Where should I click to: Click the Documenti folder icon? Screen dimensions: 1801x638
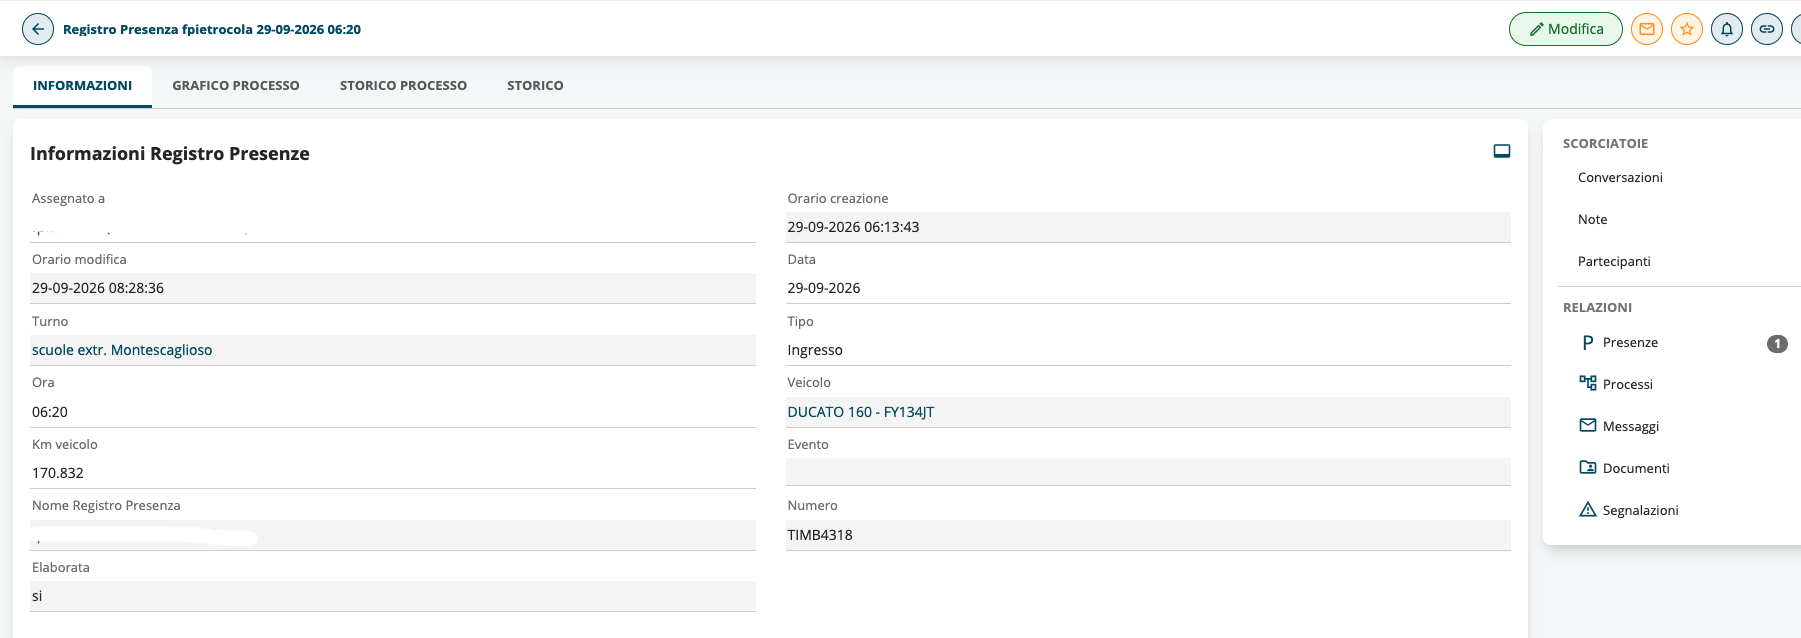tap(1588, 467)
